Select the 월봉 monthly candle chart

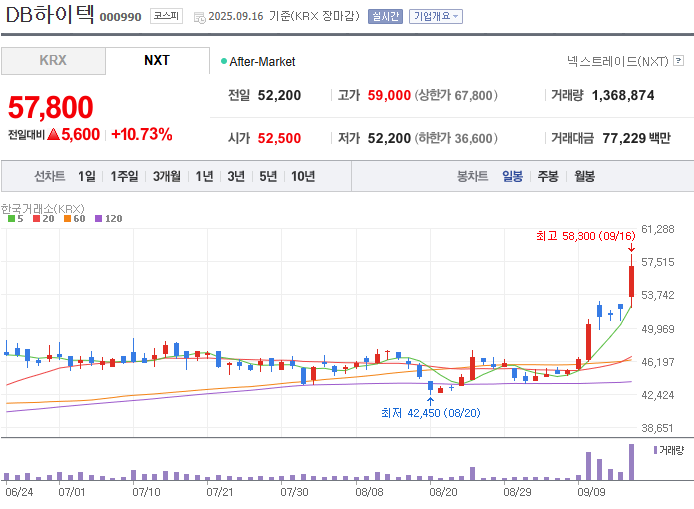coord(585,176)
